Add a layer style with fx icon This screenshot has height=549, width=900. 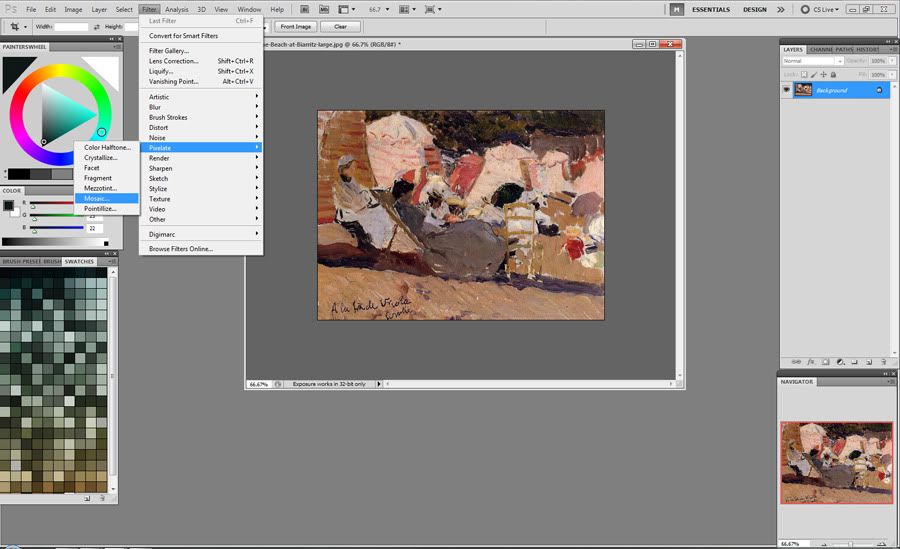tap(811, 362)
